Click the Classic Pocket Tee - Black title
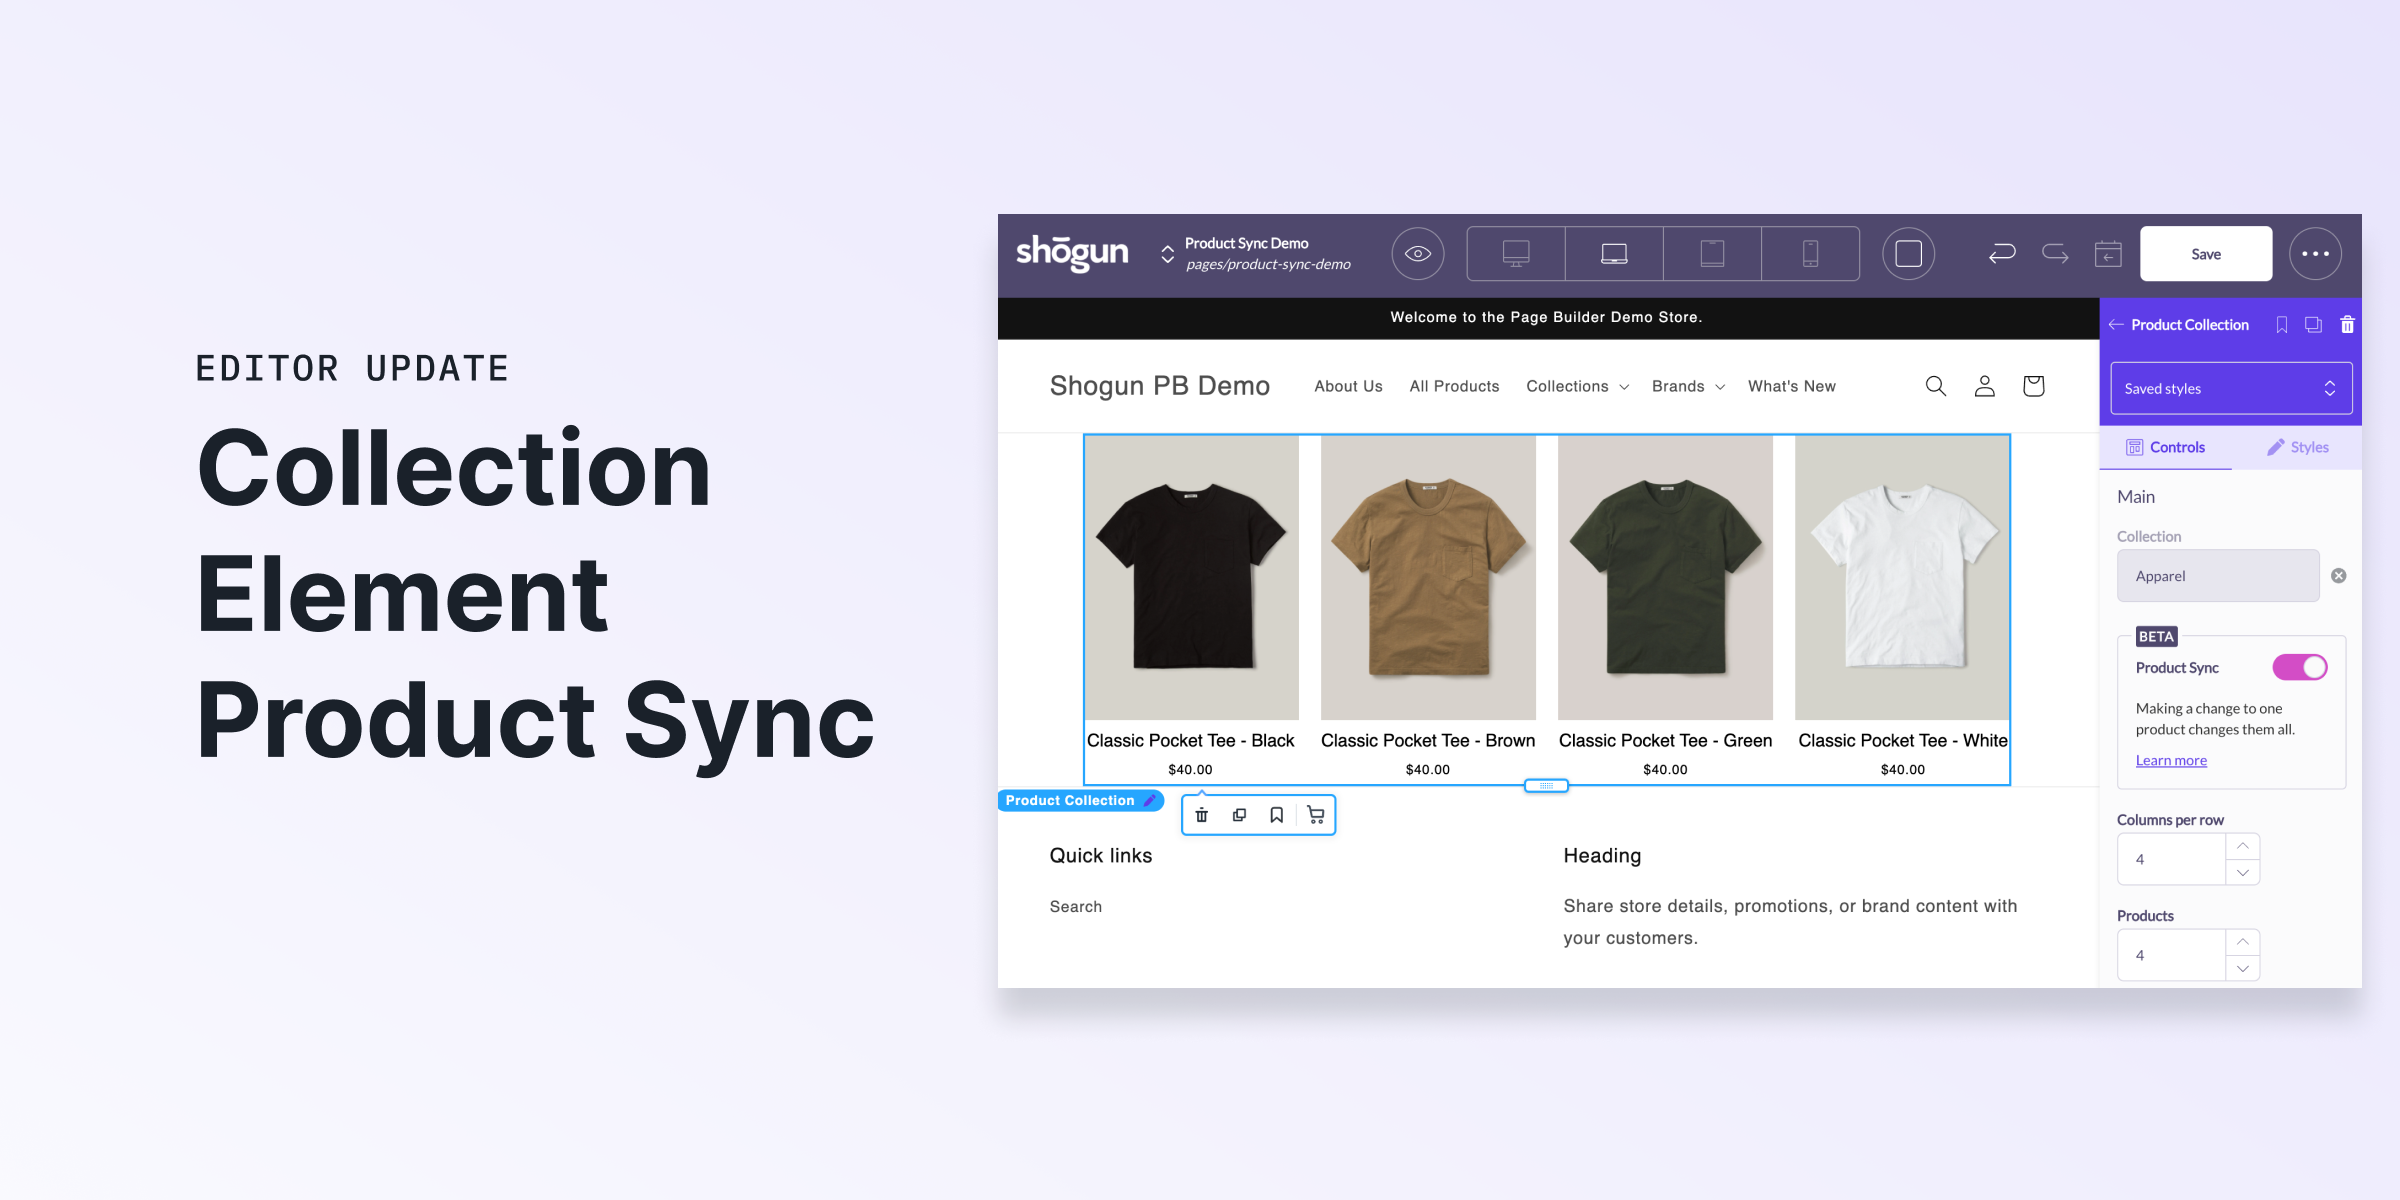Viewport: 2400px width, 1200px height. 1190,741
